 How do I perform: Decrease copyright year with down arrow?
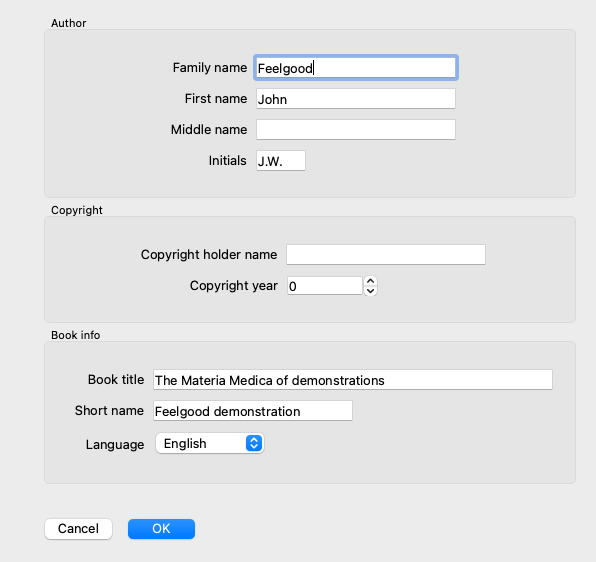coord(371,291)
